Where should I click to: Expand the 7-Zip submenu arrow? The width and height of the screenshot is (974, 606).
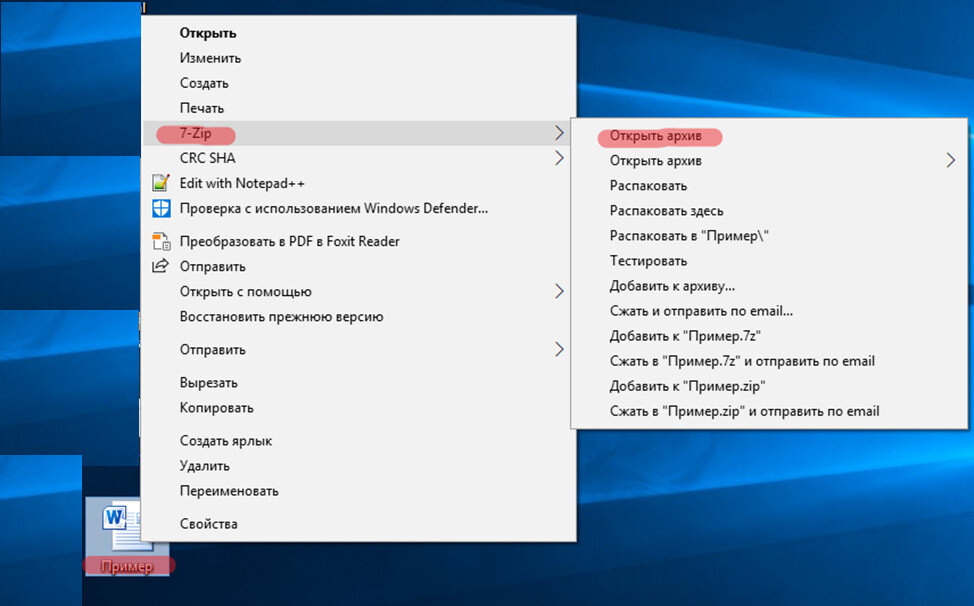(559, 133)
